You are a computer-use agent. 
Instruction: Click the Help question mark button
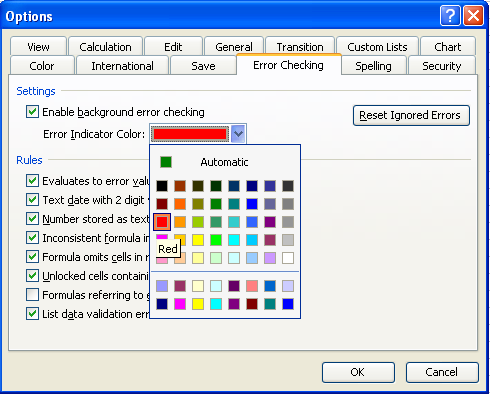pyautogui.click(x=450, y=16)
